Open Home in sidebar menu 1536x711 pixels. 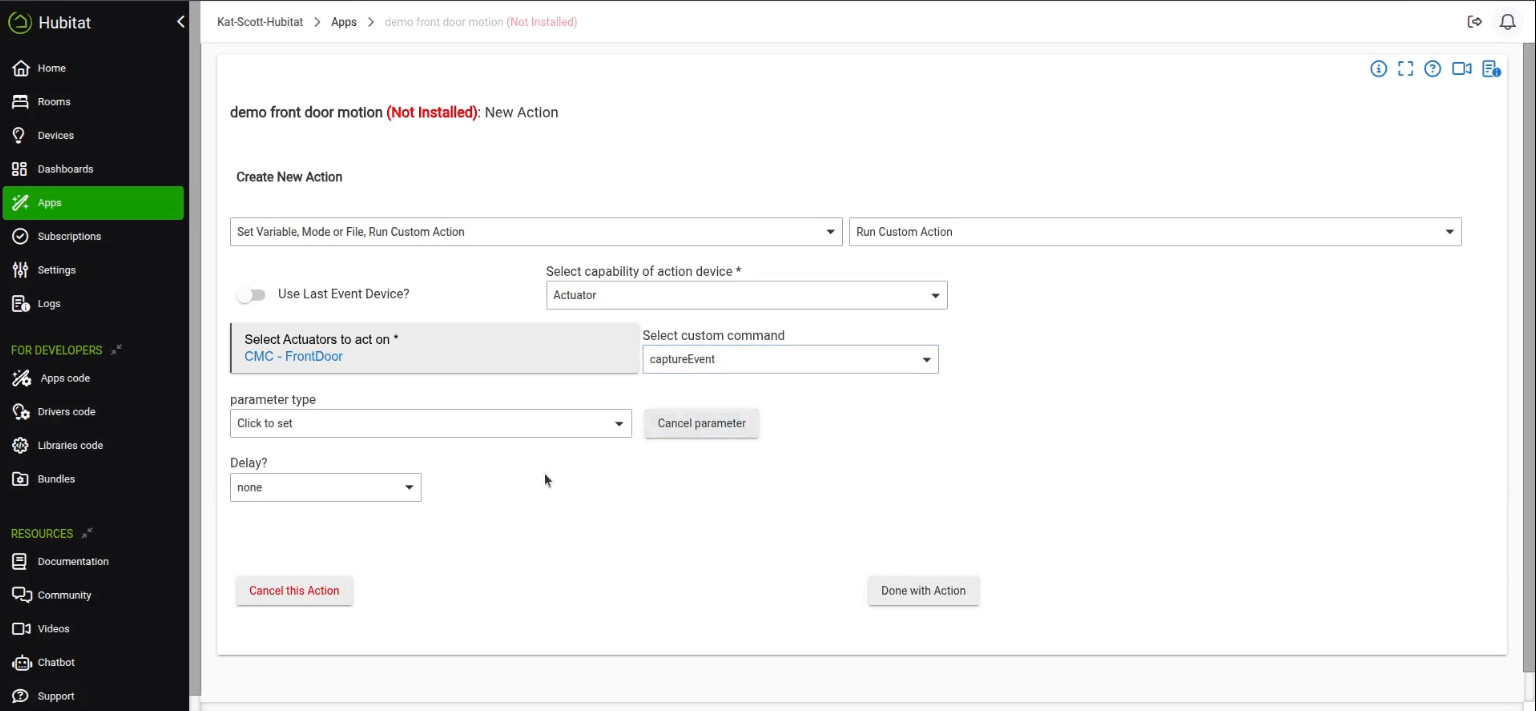93,68
